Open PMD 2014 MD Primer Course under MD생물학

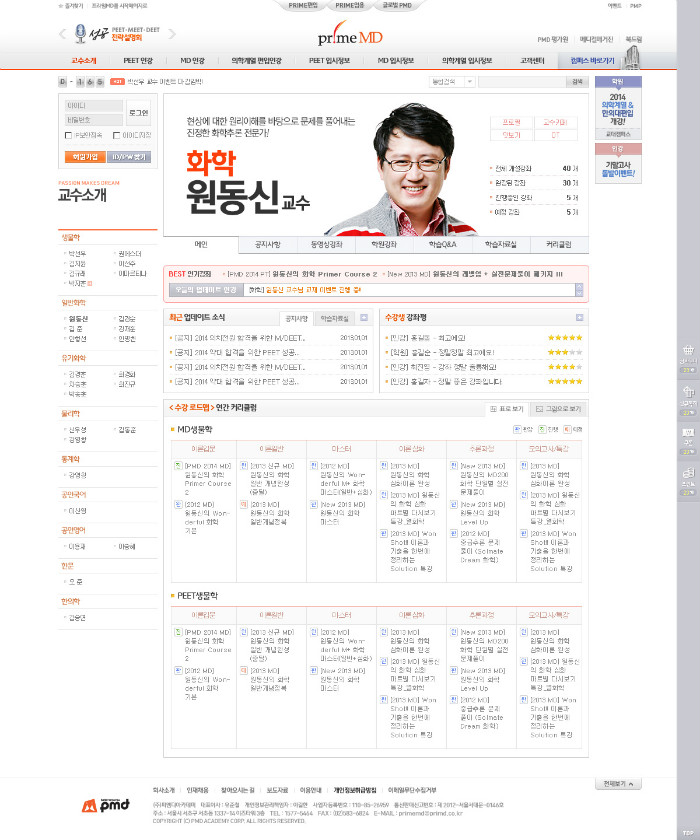[207, 479]
